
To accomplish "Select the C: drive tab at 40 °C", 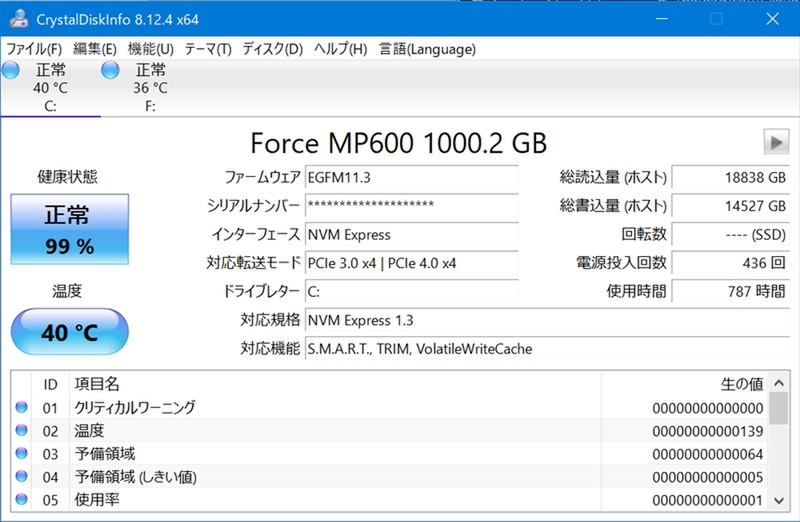I will [x=51, y=88].
